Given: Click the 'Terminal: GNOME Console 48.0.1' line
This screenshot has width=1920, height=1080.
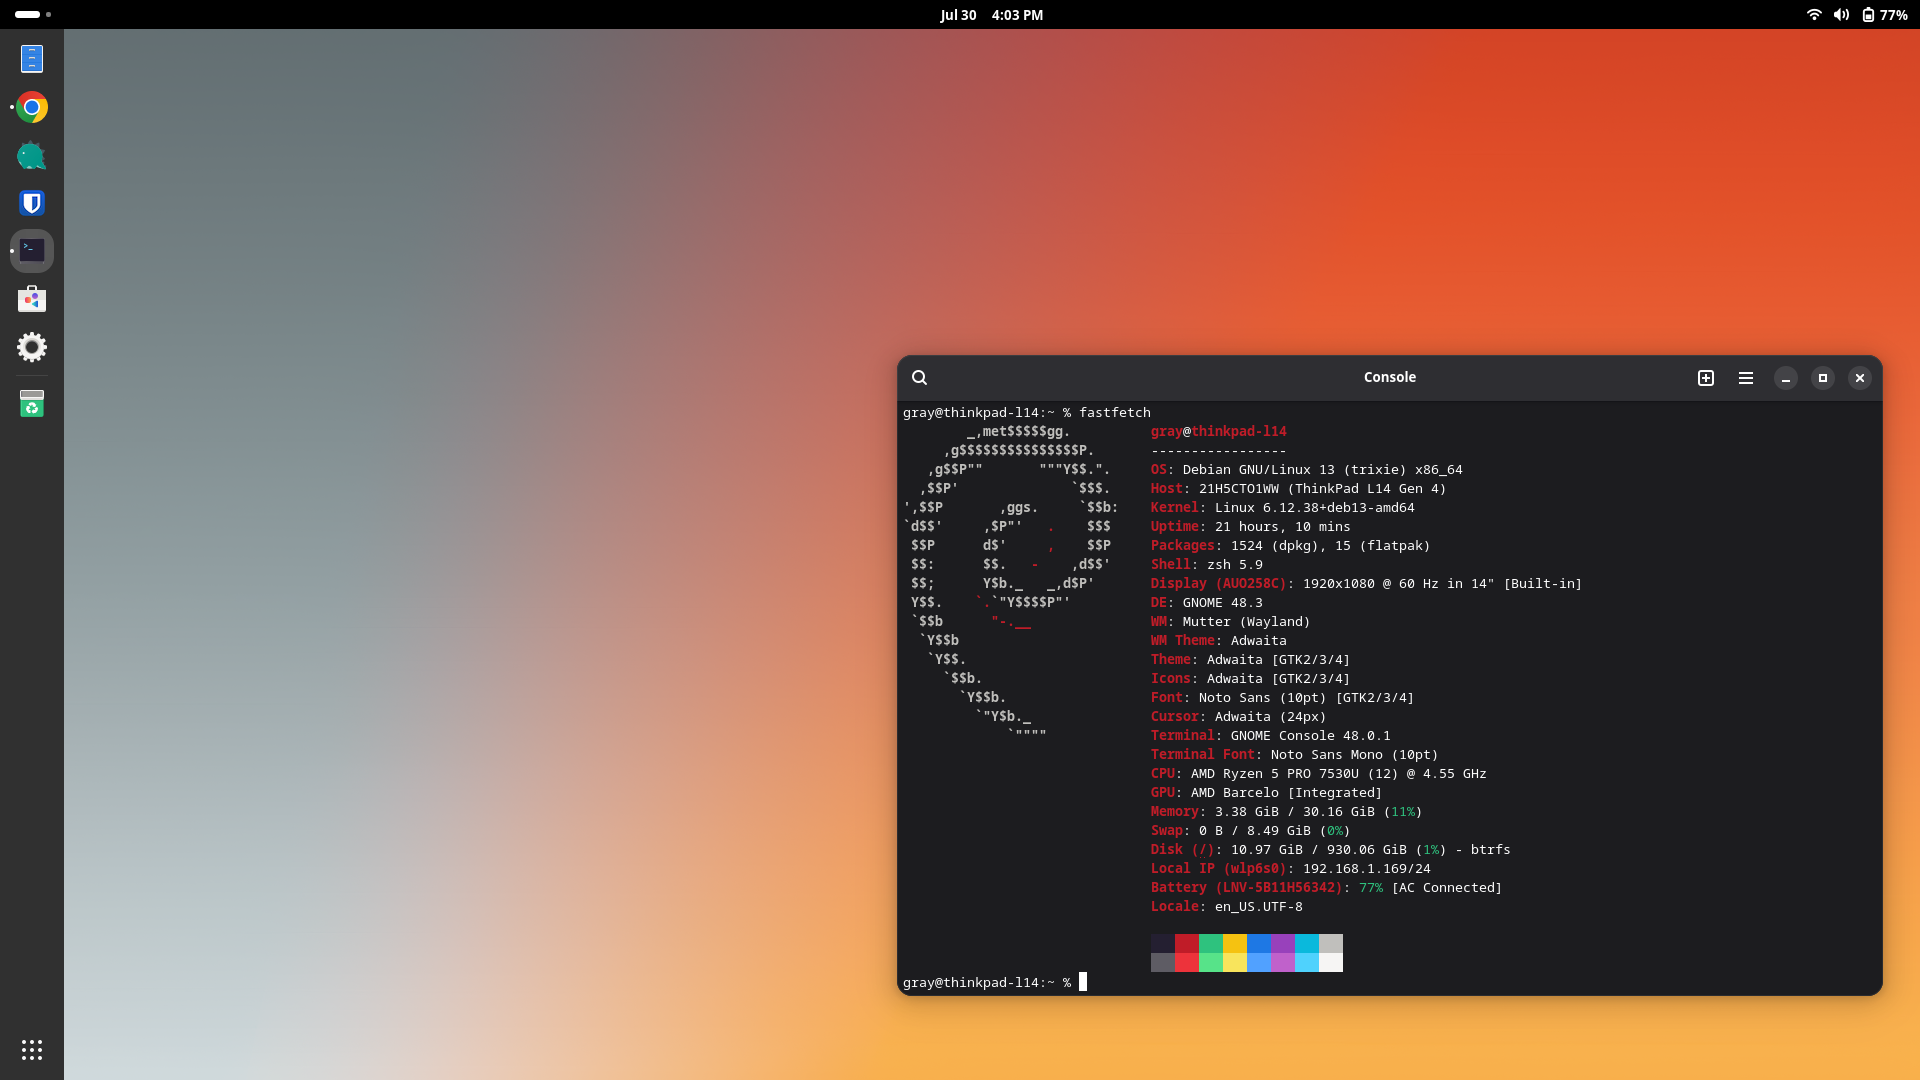Looking at the screenshot, I should [x=1270, y=735].
